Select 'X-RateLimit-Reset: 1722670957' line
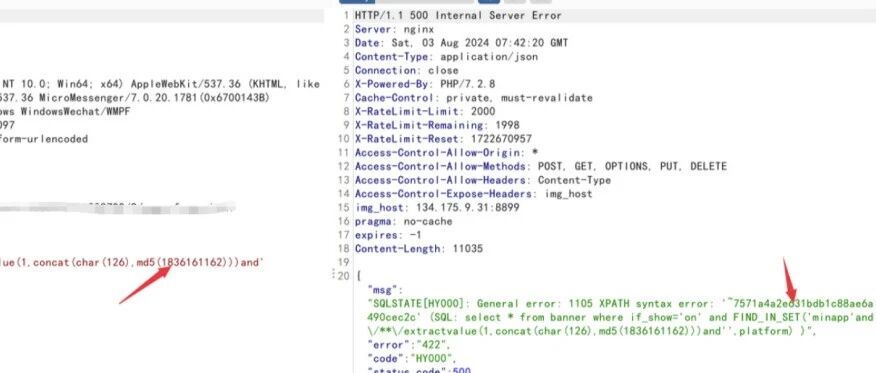 443,139
